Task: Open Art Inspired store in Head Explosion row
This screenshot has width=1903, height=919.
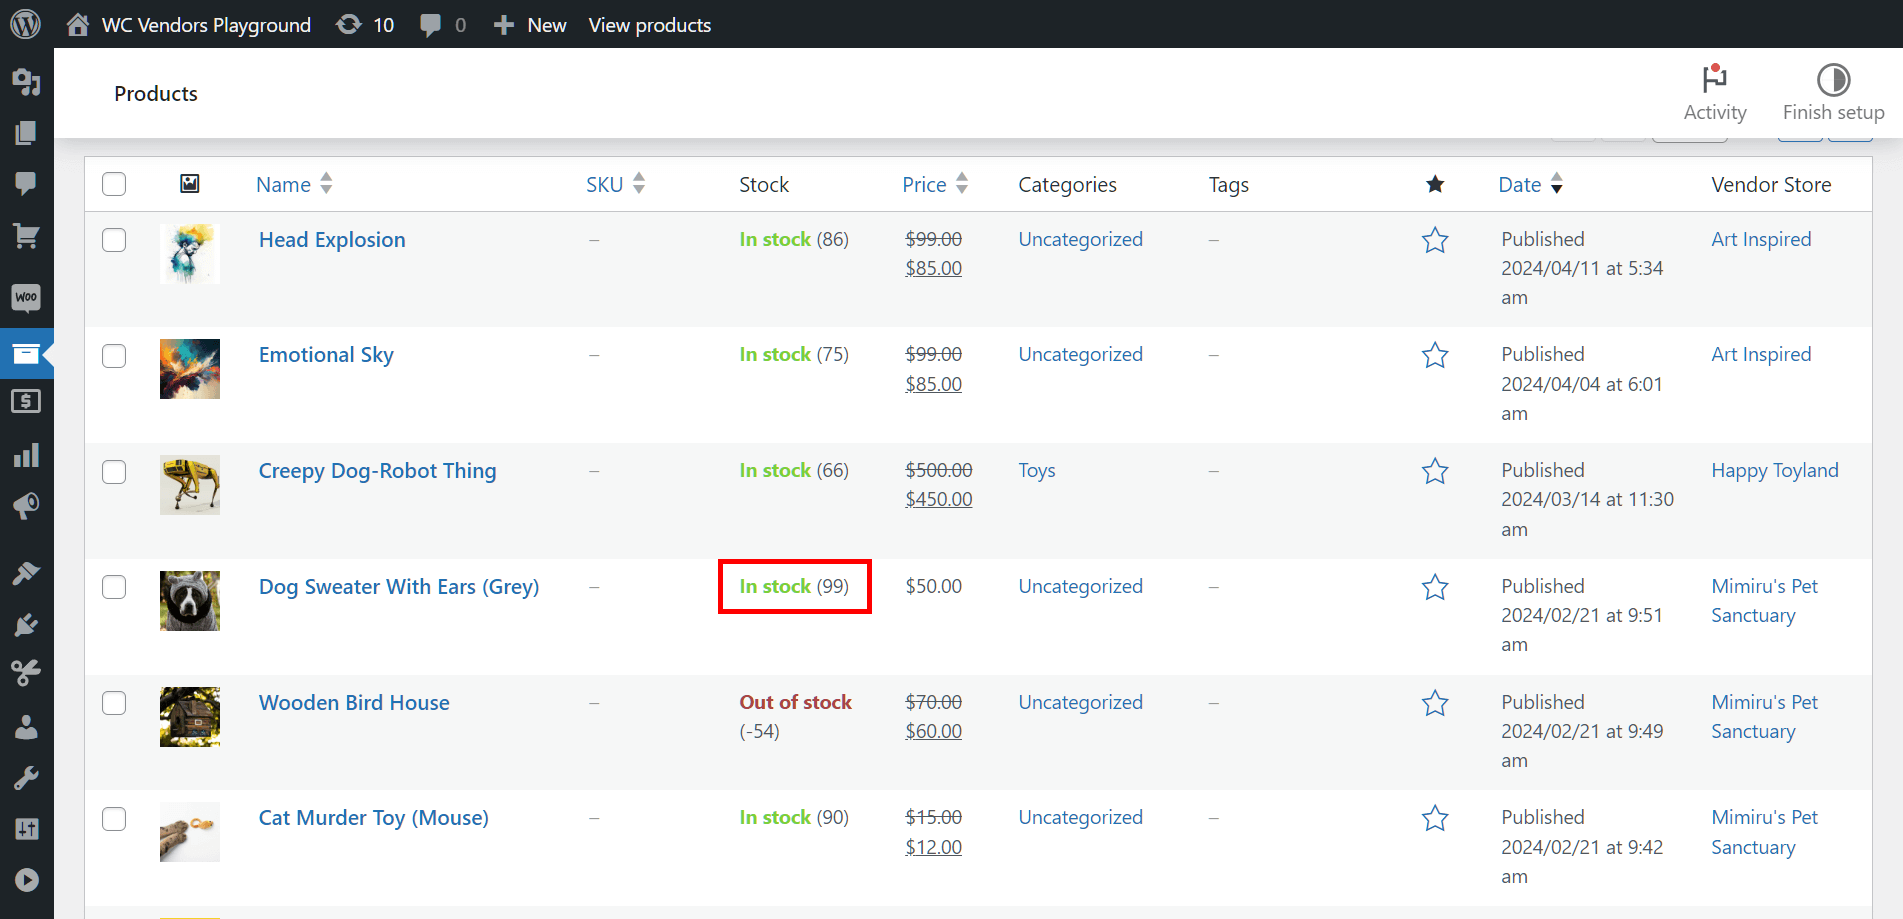Action: [1761, 239]
